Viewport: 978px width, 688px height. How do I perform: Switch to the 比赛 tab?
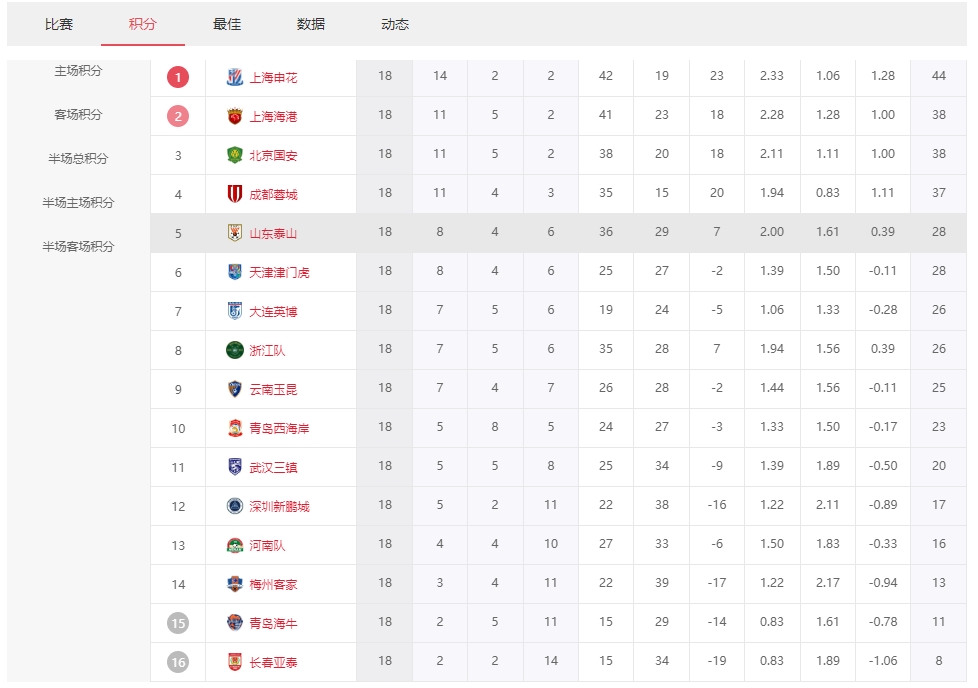(59, 24)
